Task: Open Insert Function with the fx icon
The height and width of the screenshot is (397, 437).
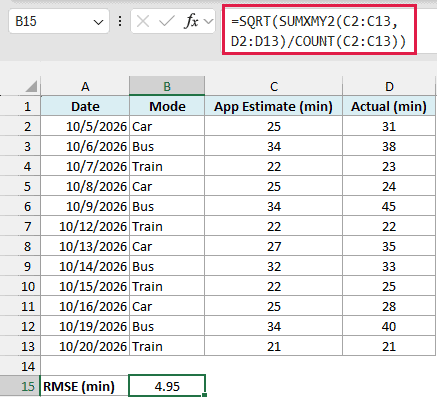Action: pos(191,22)
